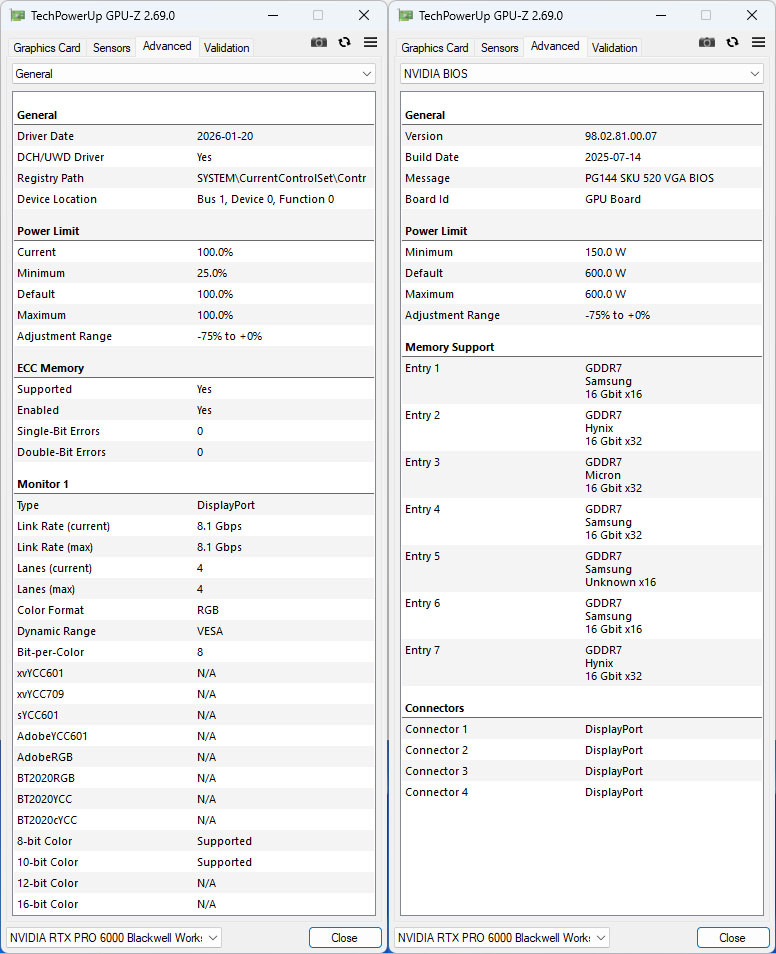Open the General category dropdown, left window
This screenshot has height=954, width=776.
194,74
